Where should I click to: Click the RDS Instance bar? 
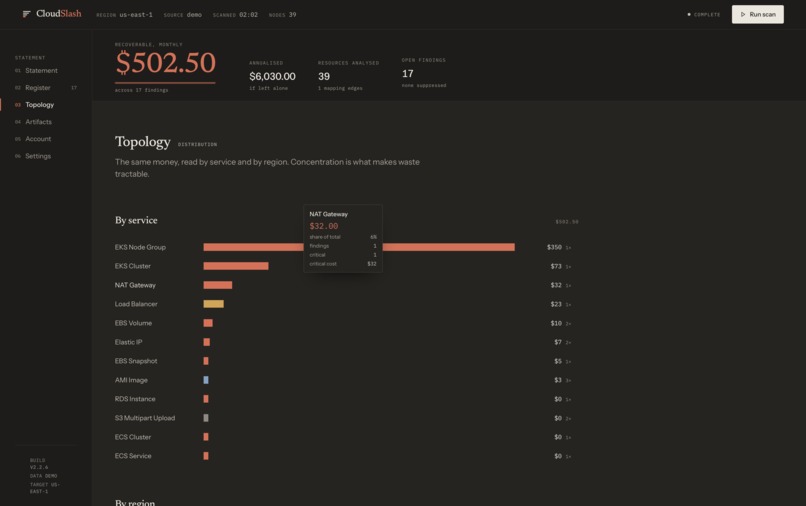[206, 399]
